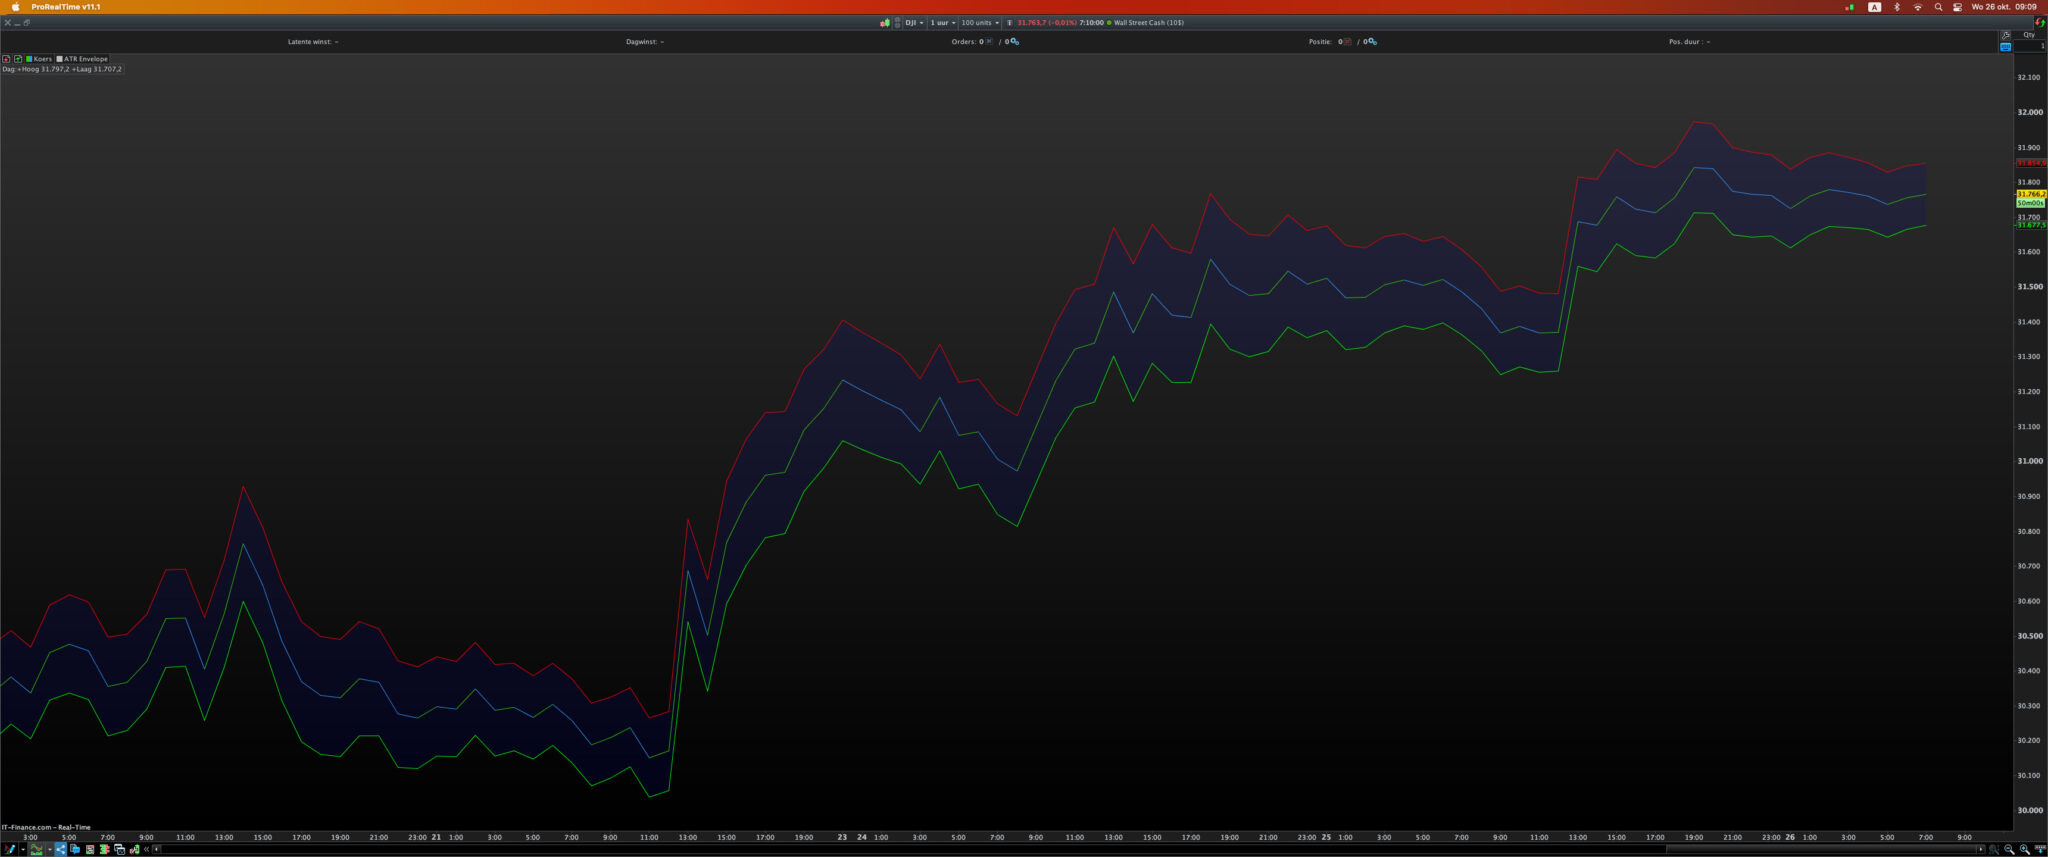
Task: Select the ATR Envelope legend label
Action: pyautogui.click(x=82, y=59)
